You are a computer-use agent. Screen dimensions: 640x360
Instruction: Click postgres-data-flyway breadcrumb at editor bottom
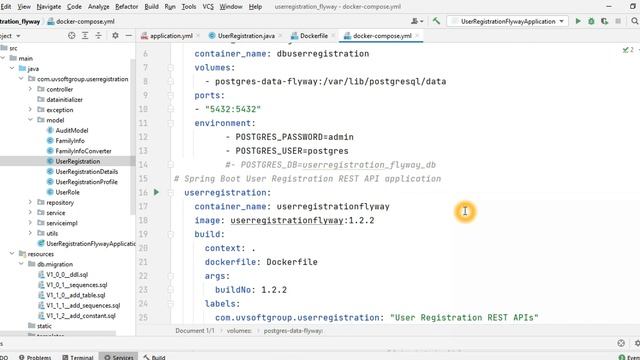tap(293, 331)
